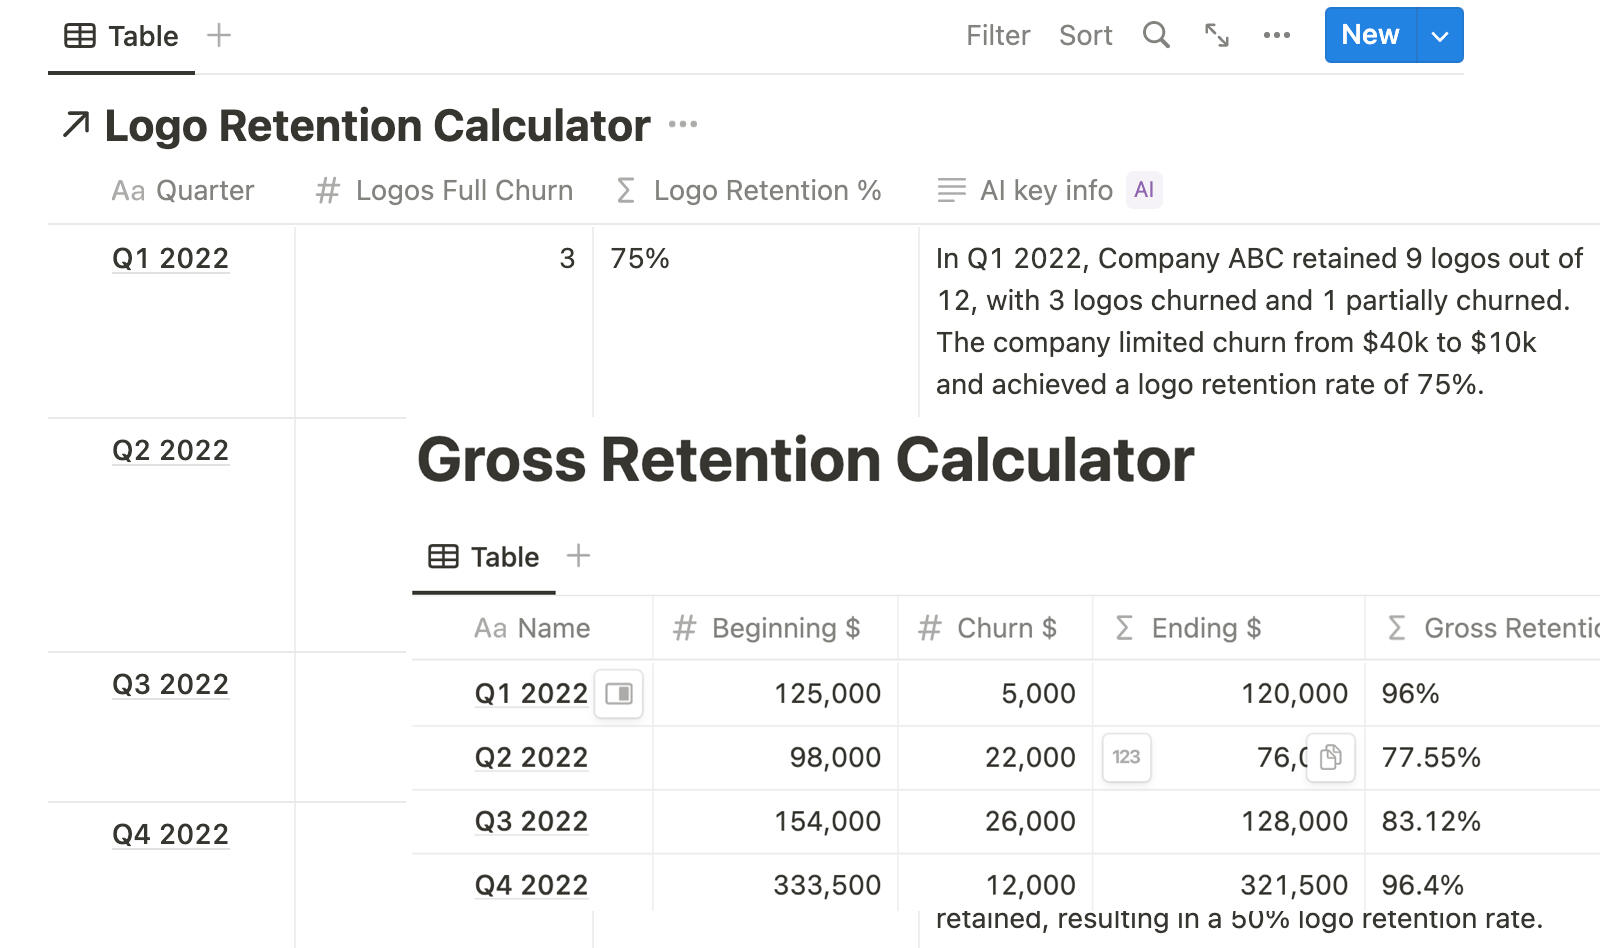This screenshot has width=1600, height=948.
Task: Open the Filter options
Action: (x=997, y=36)
